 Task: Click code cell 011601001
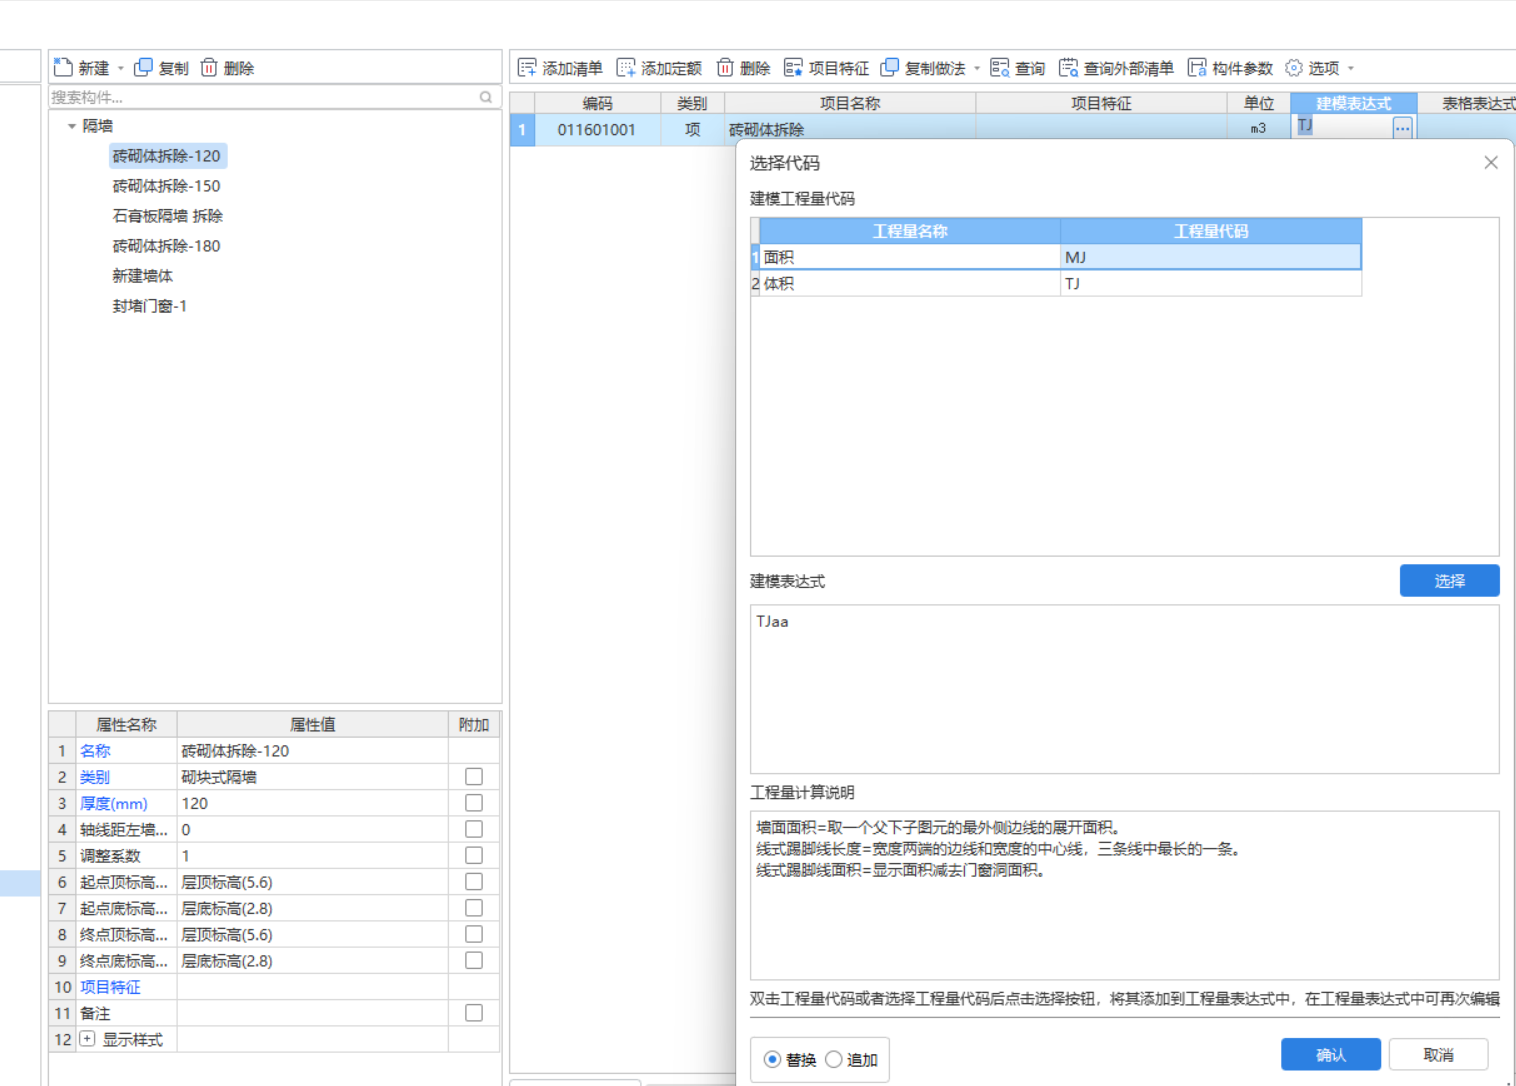[x=597, y=130]
